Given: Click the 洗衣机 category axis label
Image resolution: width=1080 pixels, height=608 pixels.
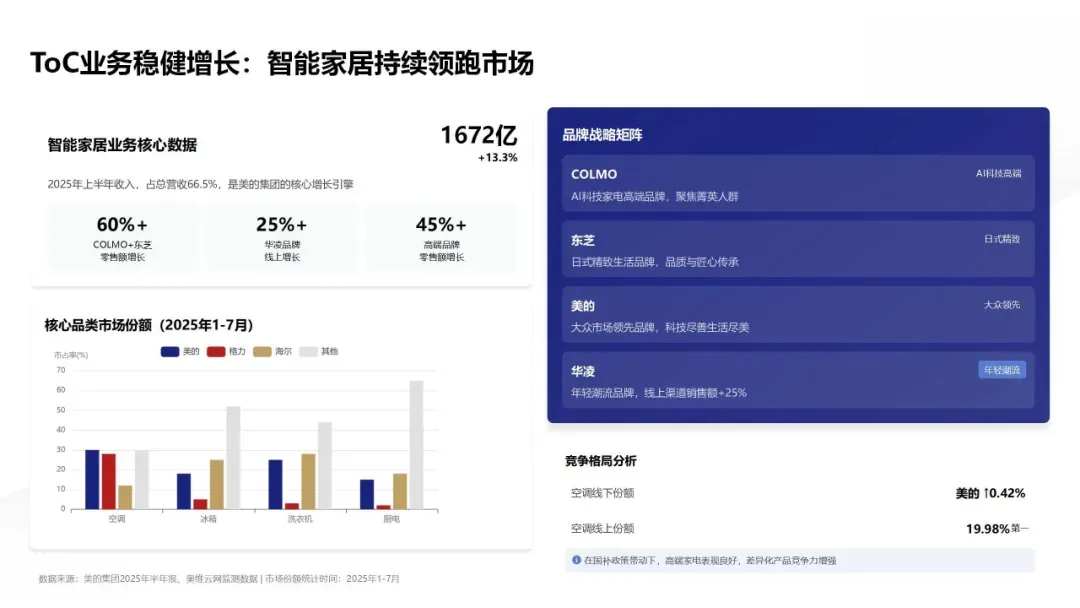Looking at the screenshot, I should pos(300,519).
